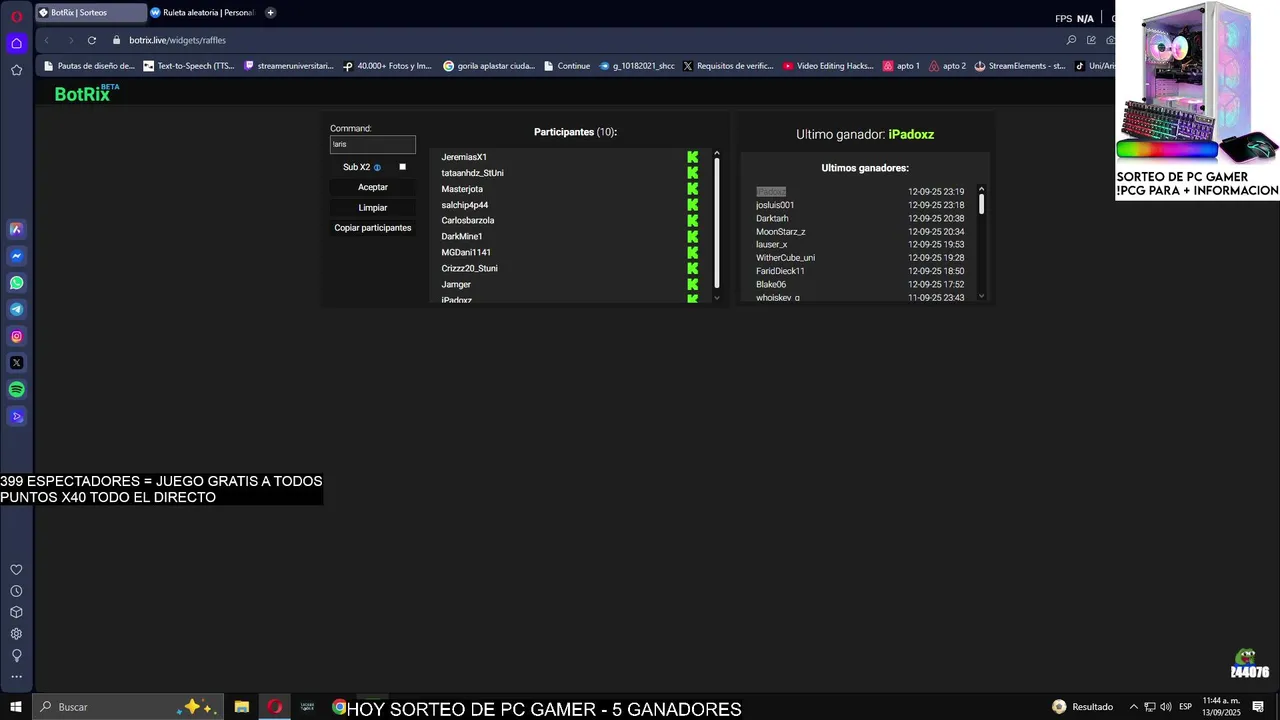Click the lightbulb tips icon in sidebar
1280x720 pixels.
point(16,656)
